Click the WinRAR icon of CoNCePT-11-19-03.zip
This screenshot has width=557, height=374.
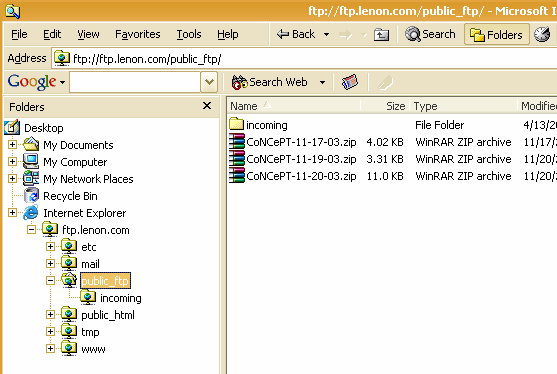237,159
